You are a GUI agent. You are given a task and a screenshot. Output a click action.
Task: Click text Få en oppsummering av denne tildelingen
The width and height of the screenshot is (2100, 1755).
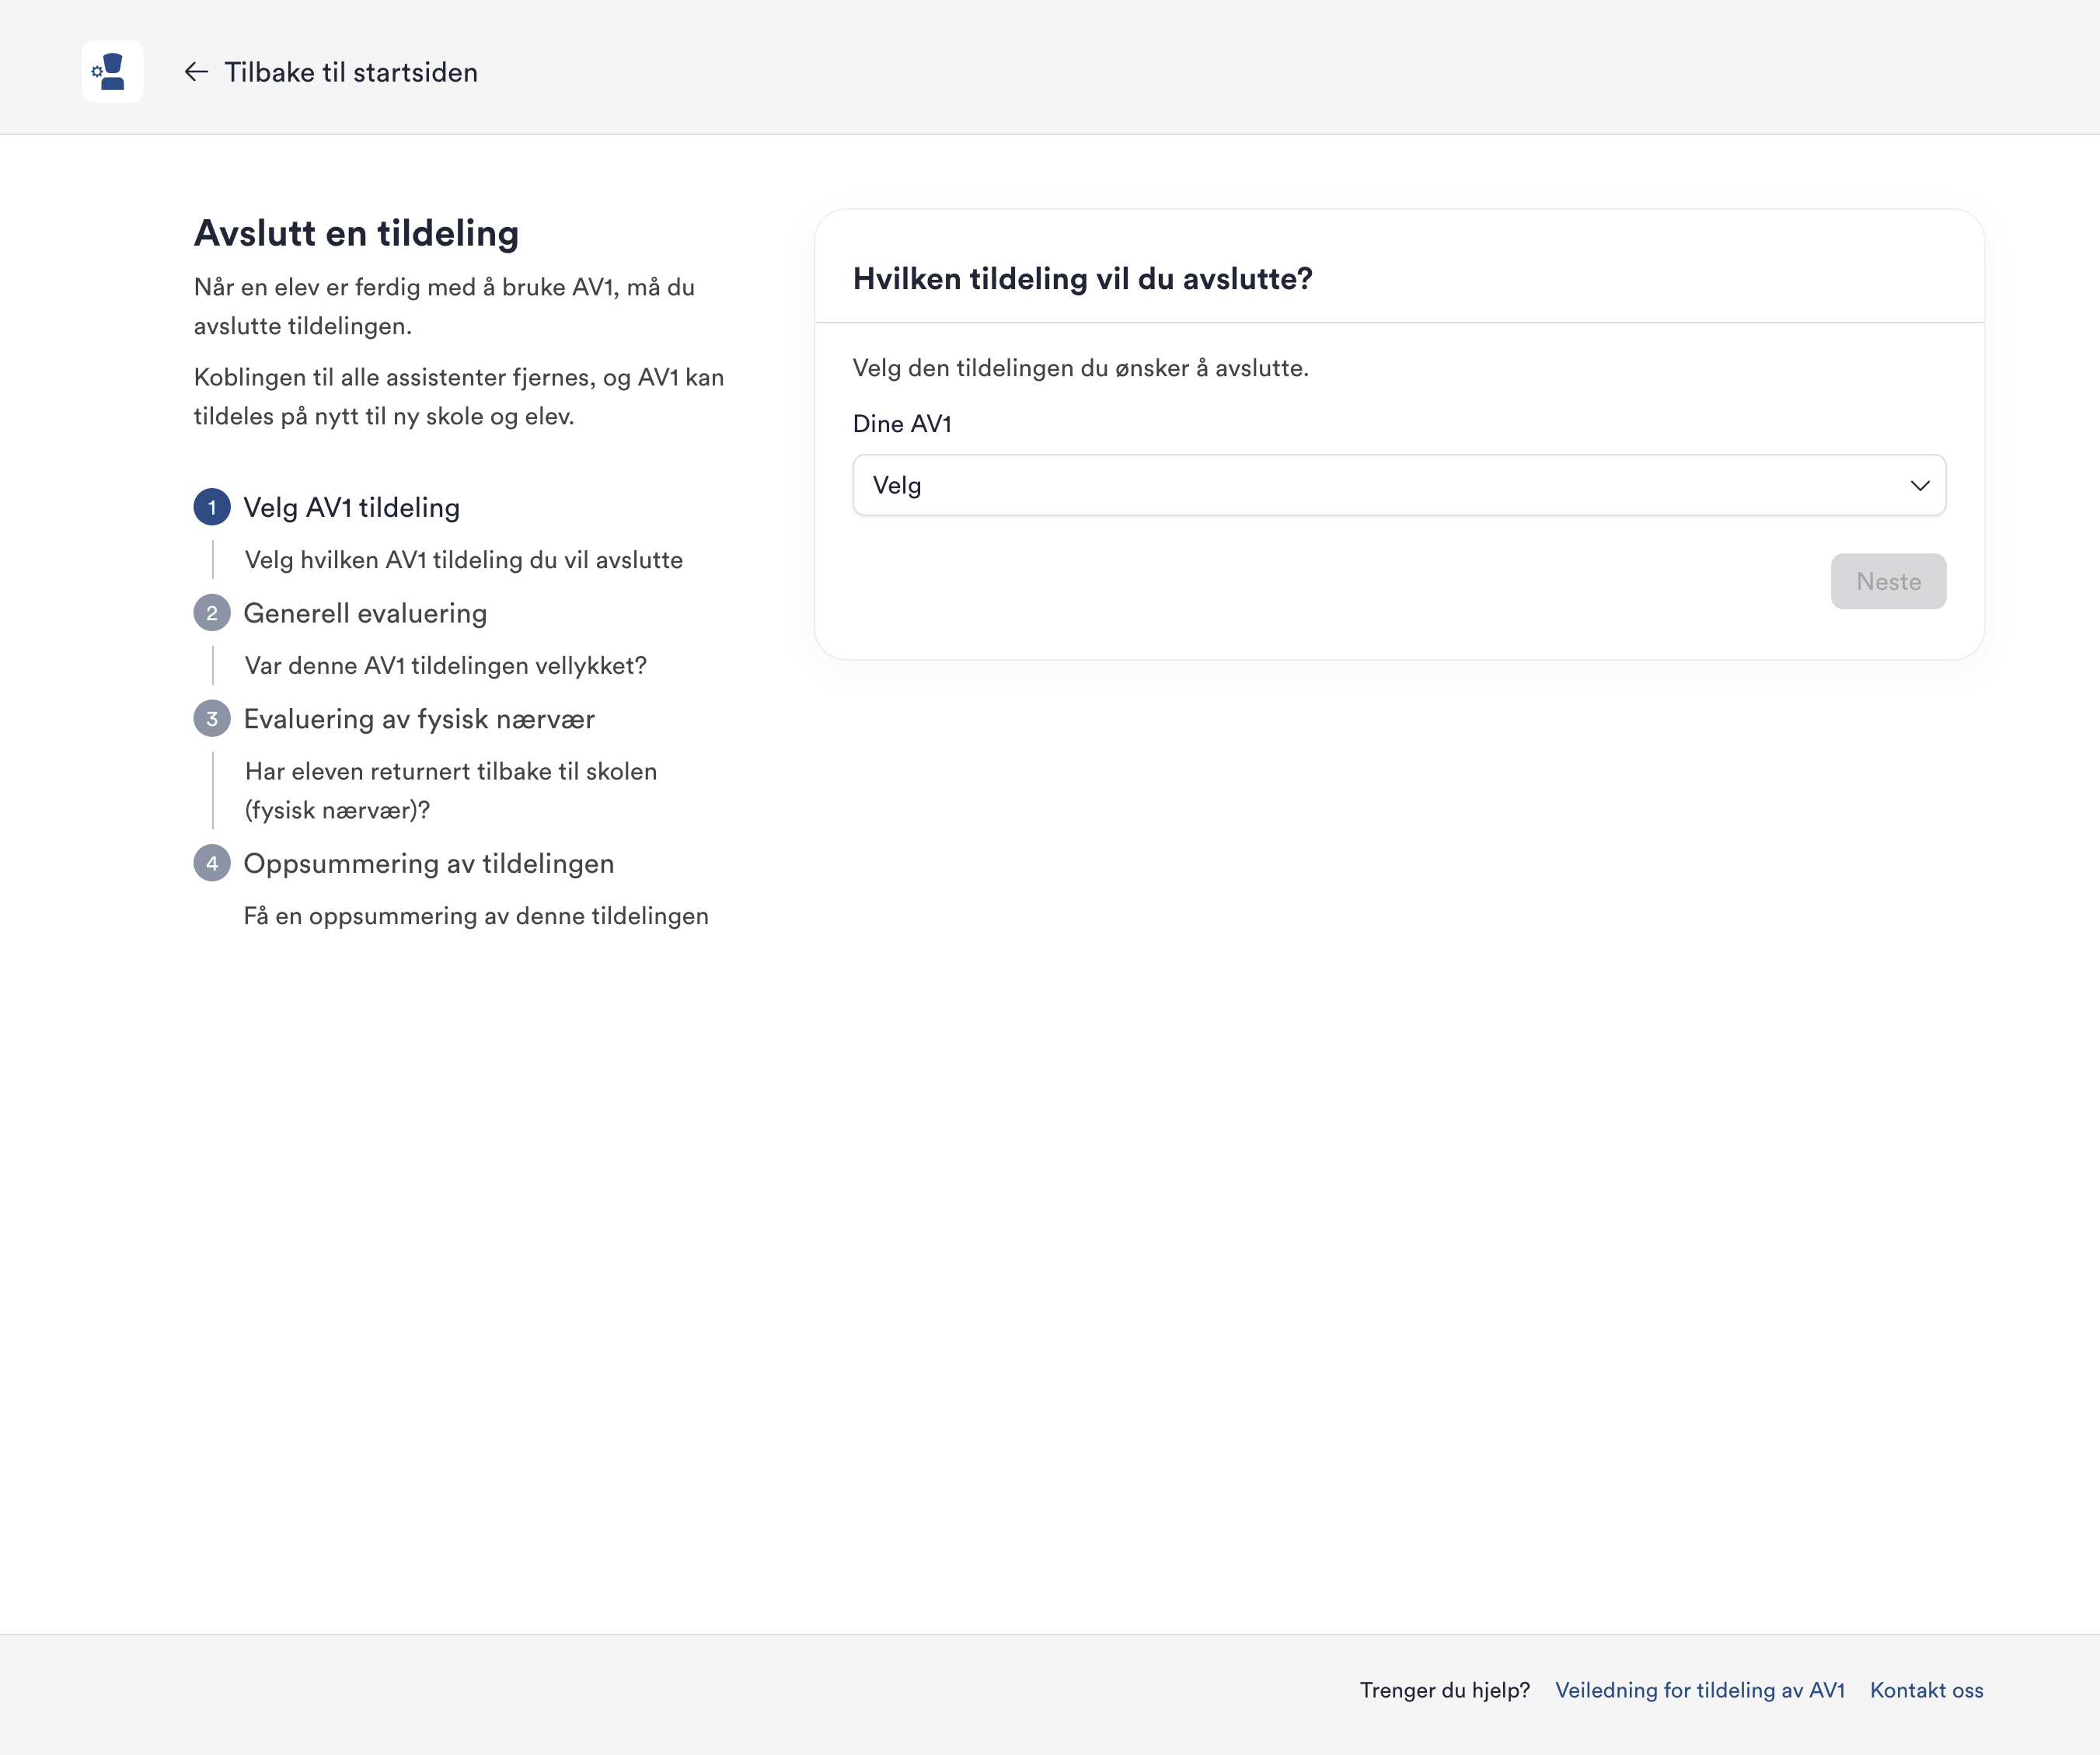click(x=476, y=916)
